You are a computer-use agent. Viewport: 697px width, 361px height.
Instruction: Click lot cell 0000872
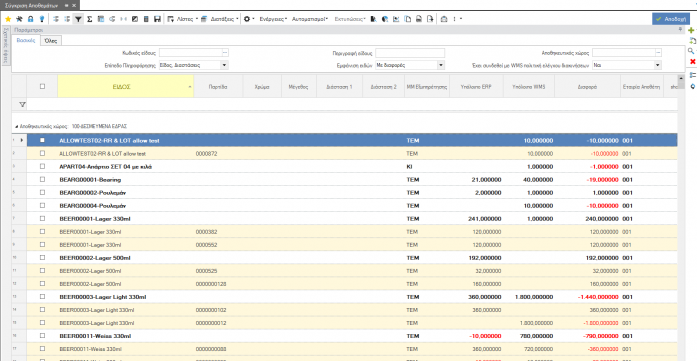[x=206, y=153]
